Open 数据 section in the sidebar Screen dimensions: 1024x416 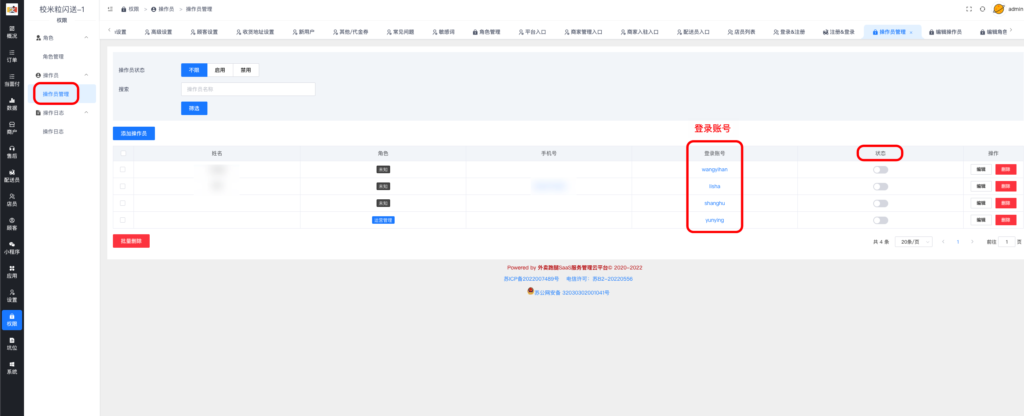click(x=11, y=103)
